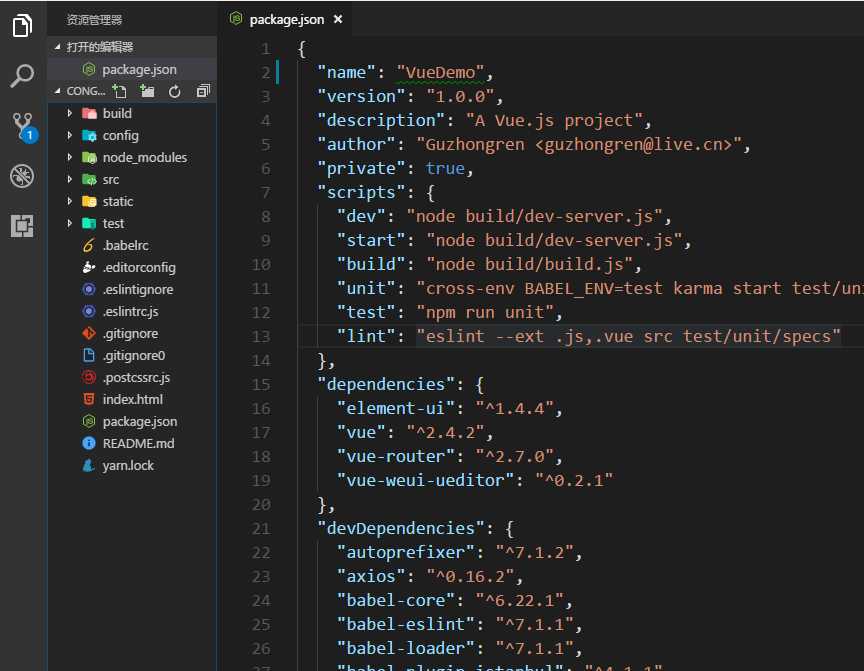Collapse the open editors section

pyautogui.click(x=57, y=47)
